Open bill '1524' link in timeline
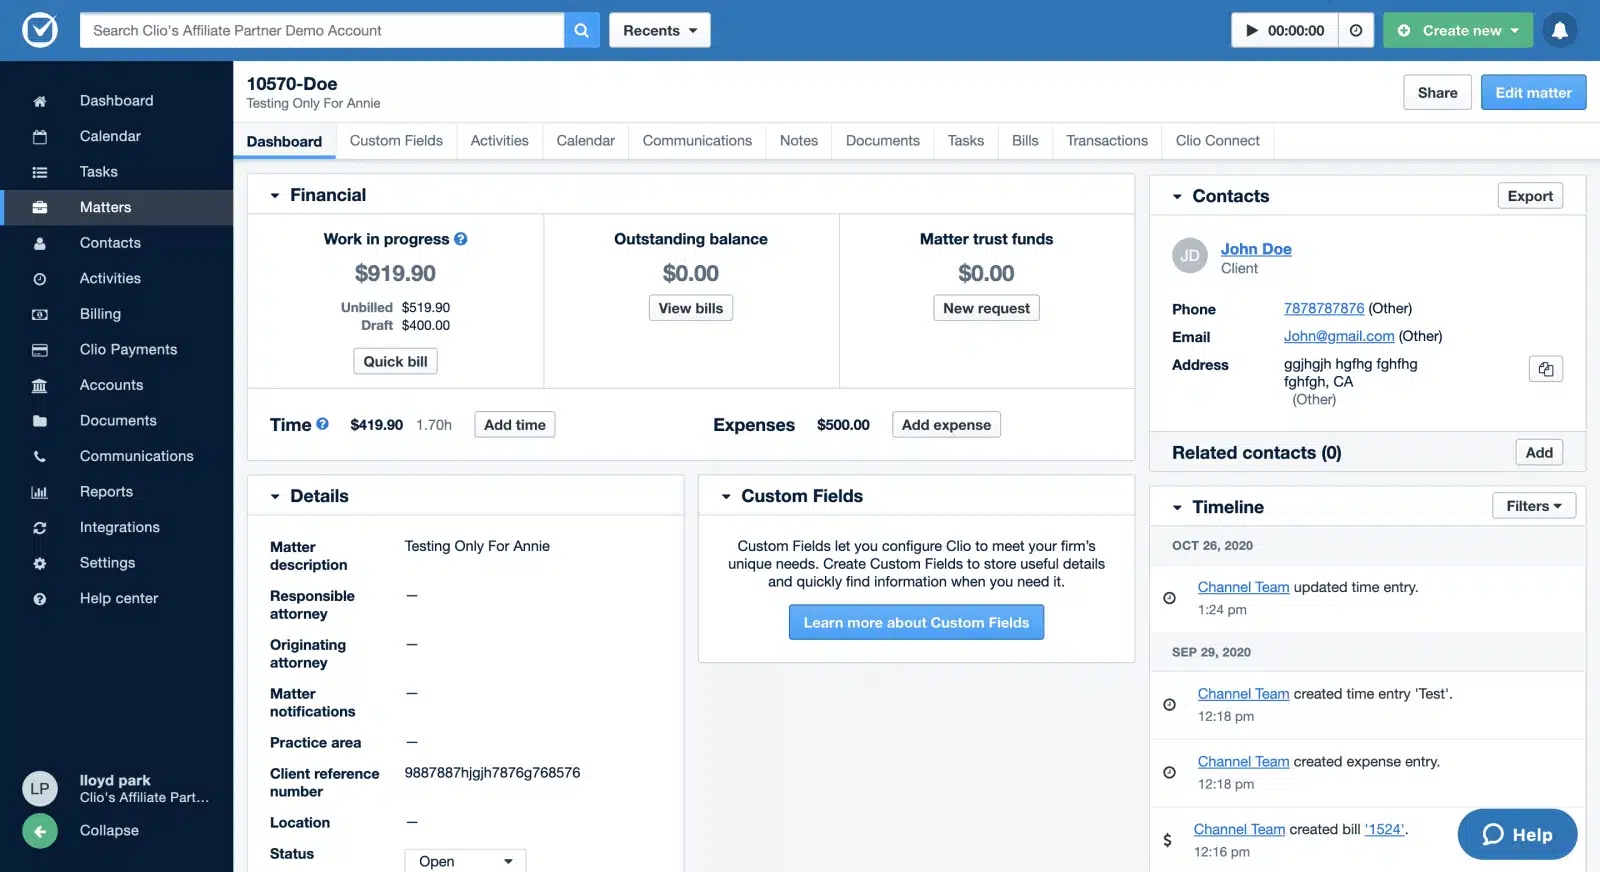The width and height of the screenshot is (1600, 872). pos(1384,830)
